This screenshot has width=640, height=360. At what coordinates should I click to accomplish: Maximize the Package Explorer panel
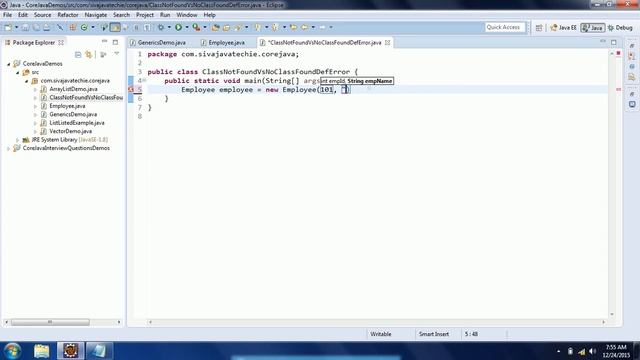tap(116, 42)
